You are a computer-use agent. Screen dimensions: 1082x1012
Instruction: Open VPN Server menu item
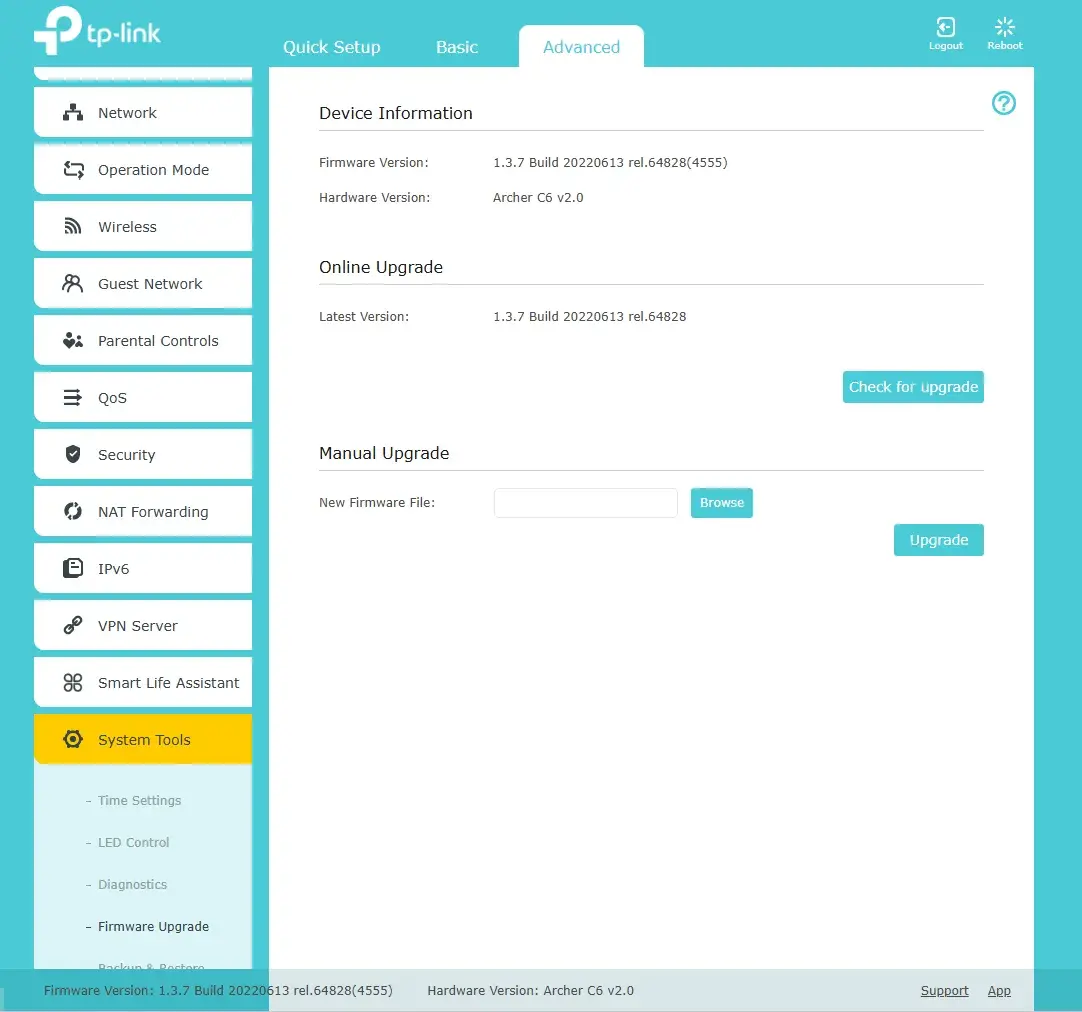(x=143, y=626)
